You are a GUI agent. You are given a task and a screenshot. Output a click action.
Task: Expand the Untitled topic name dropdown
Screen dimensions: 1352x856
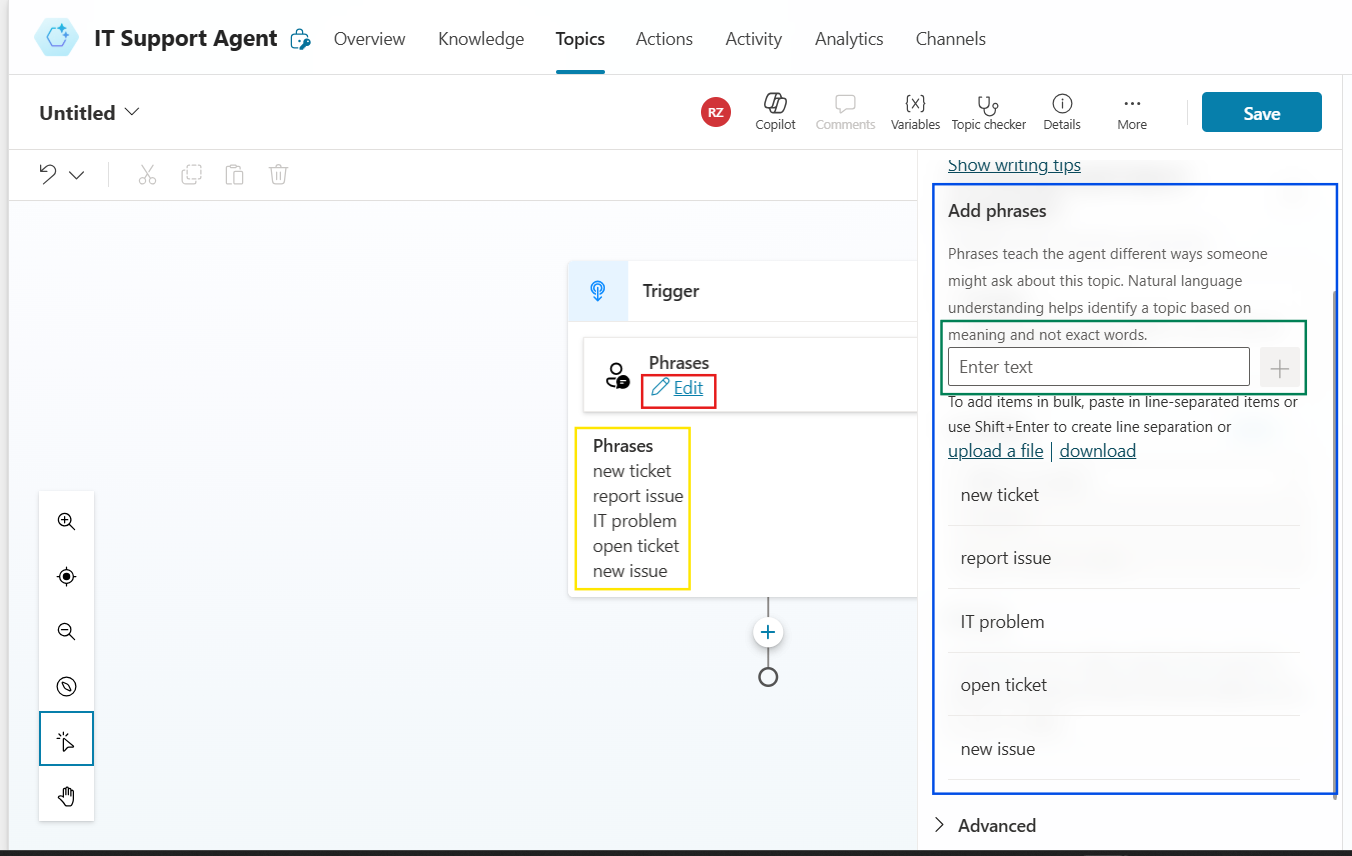(x=133, y=112)
